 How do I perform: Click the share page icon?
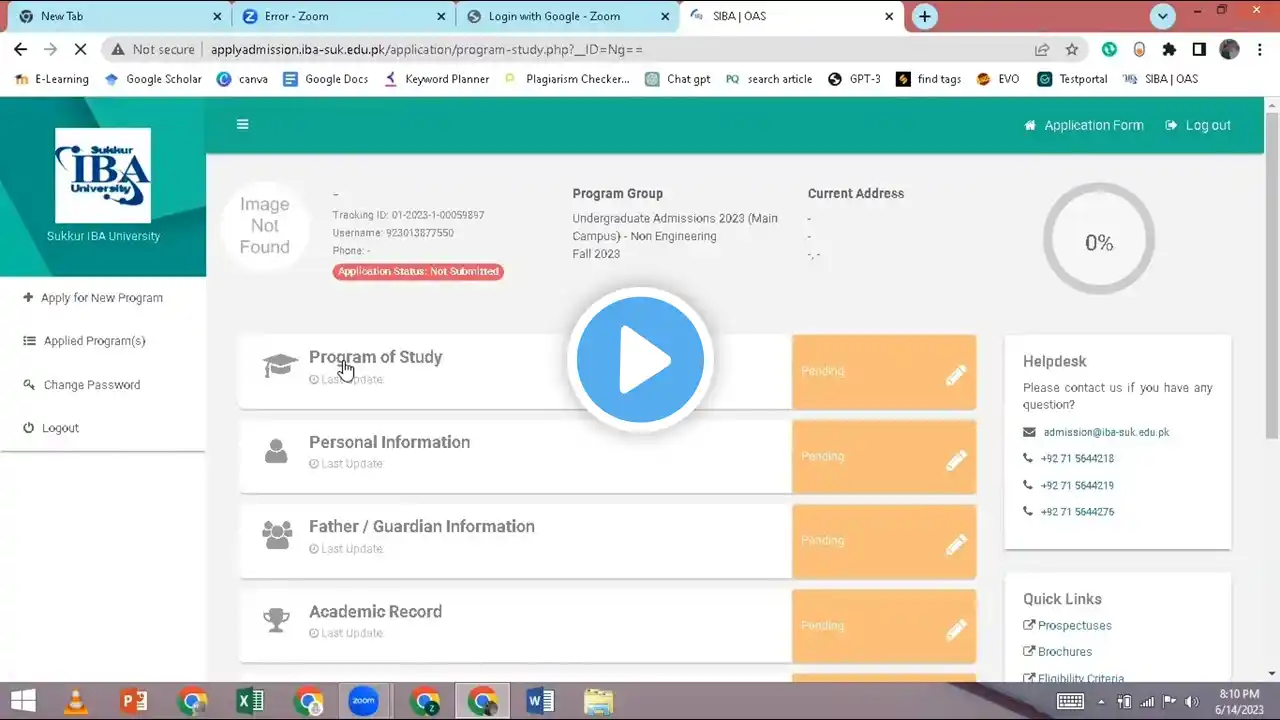(x=1042, y=49)
